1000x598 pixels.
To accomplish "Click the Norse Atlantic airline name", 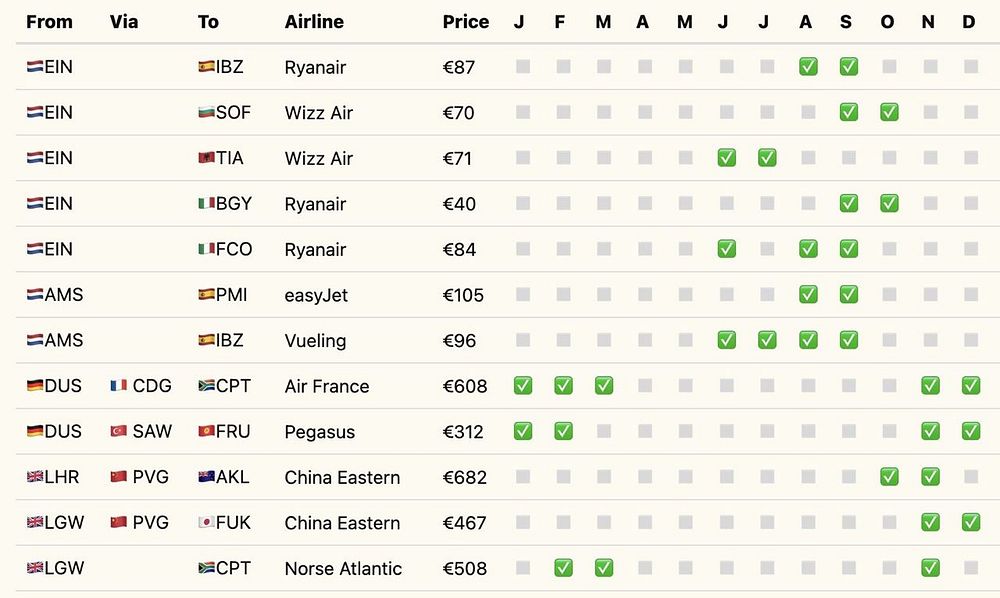I will (343, 568).
